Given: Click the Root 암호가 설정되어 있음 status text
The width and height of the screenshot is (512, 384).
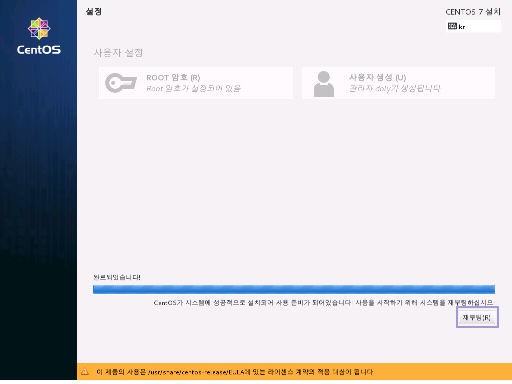Looking at the screenshot, I should 193,88.
